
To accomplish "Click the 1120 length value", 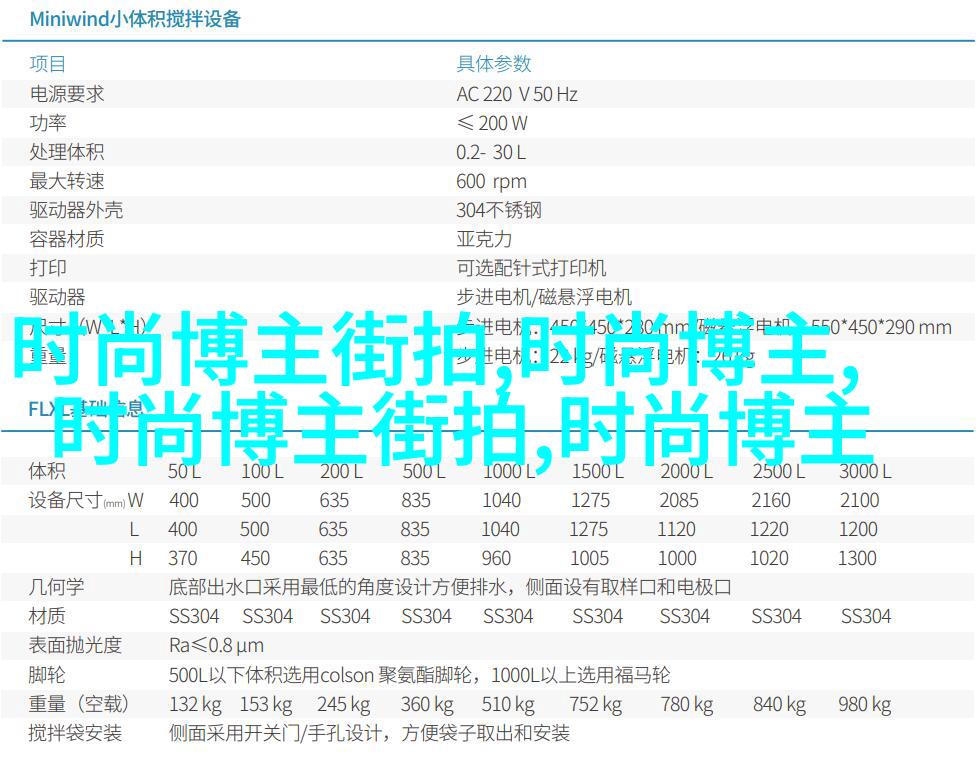I will 677,529.
